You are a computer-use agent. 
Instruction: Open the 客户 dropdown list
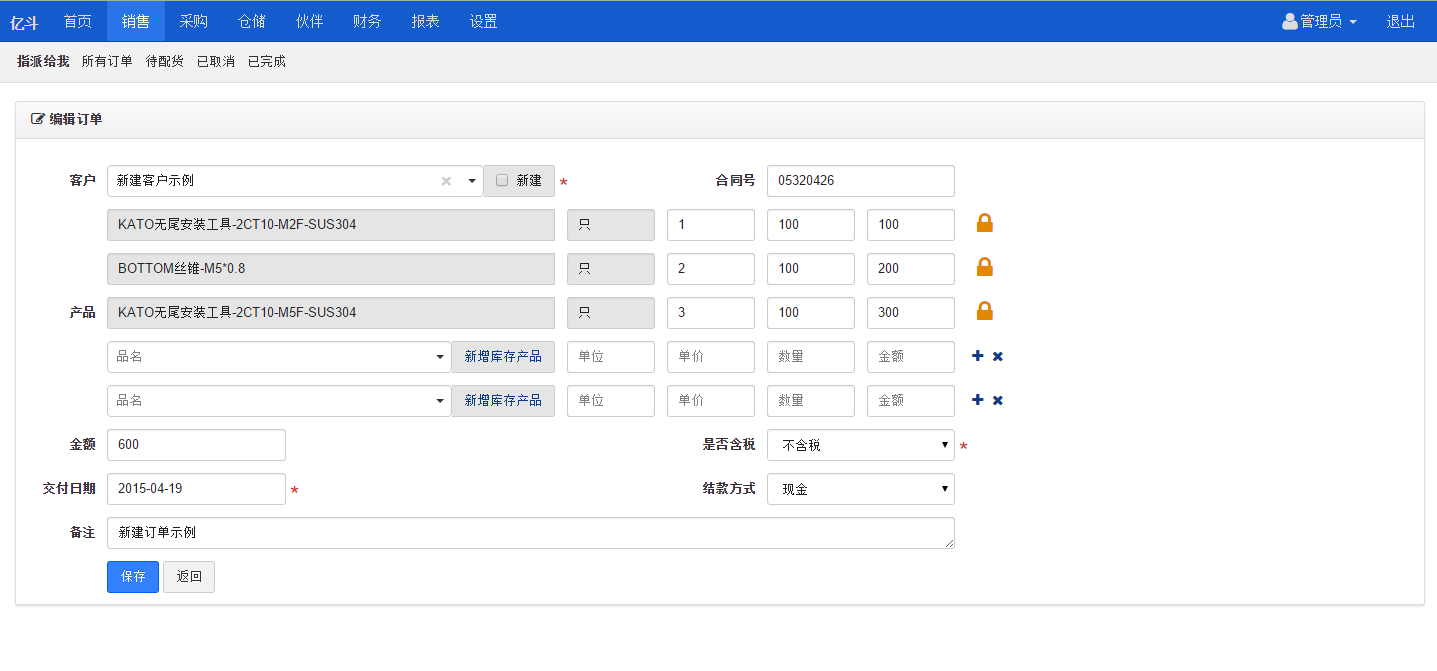[x=471, y=181]
